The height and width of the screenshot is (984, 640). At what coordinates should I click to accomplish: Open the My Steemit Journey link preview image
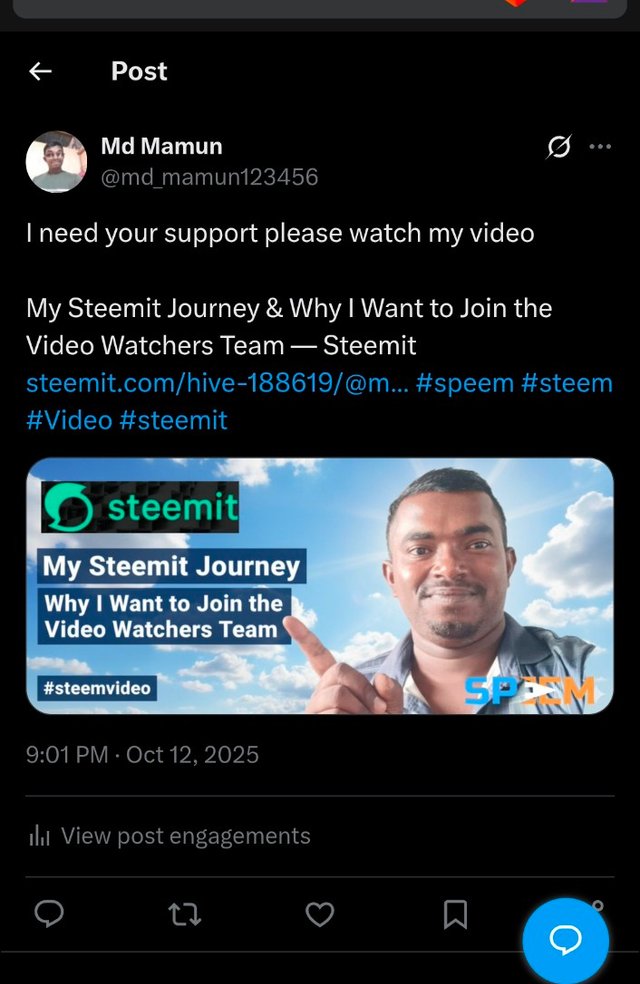click(x=320, y=586)
